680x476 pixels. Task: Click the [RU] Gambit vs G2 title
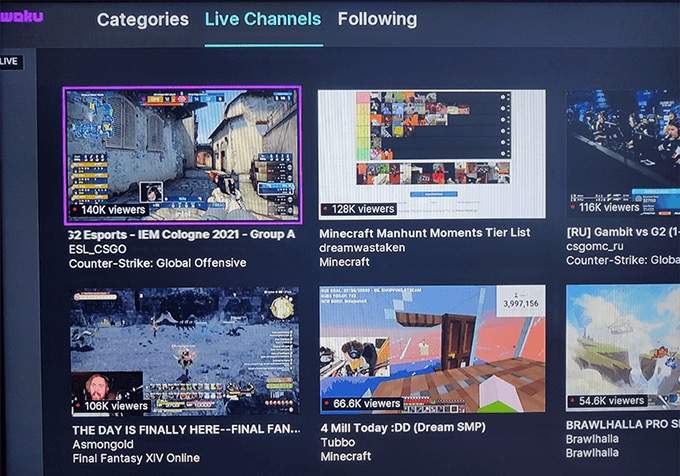[623, 232]
